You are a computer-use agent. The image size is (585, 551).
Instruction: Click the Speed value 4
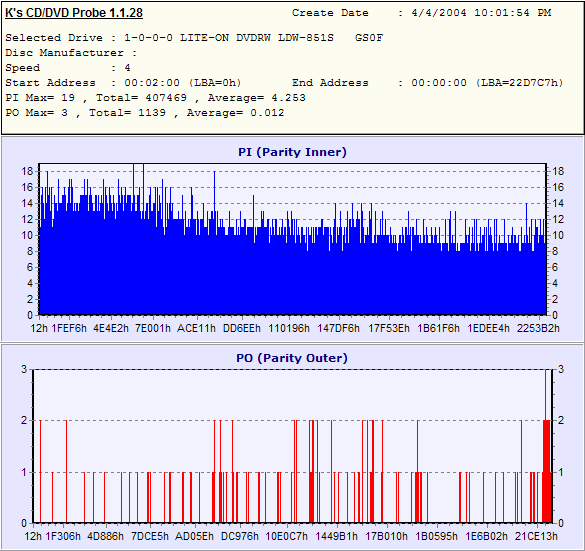click(128, 68)
